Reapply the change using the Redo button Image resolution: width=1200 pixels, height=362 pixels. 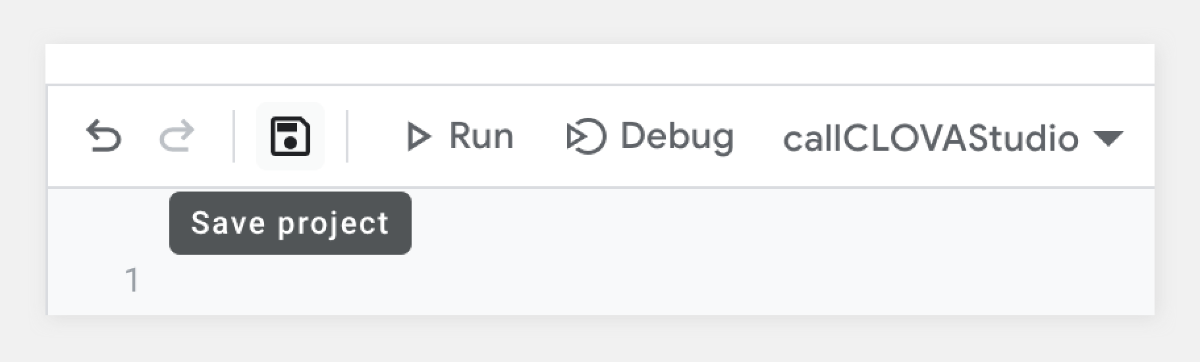click(x=176, y=136)
